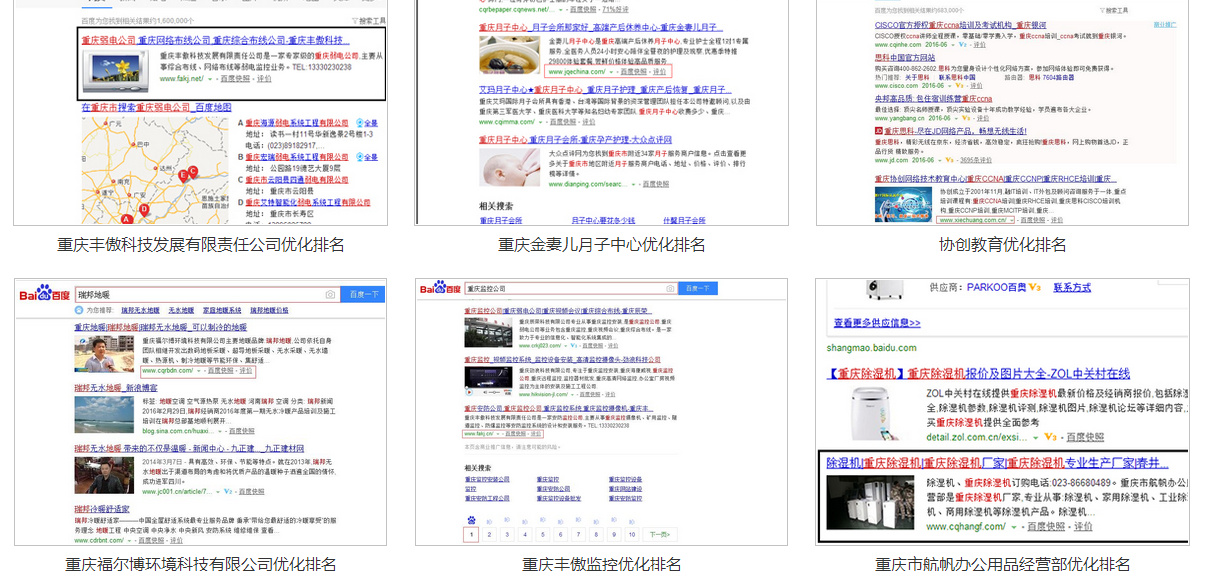Click the camera icon in the 瑞邦地暖 search box
Image resolution: width=1209 pixels, height=571 pixels.
[330, 295]
